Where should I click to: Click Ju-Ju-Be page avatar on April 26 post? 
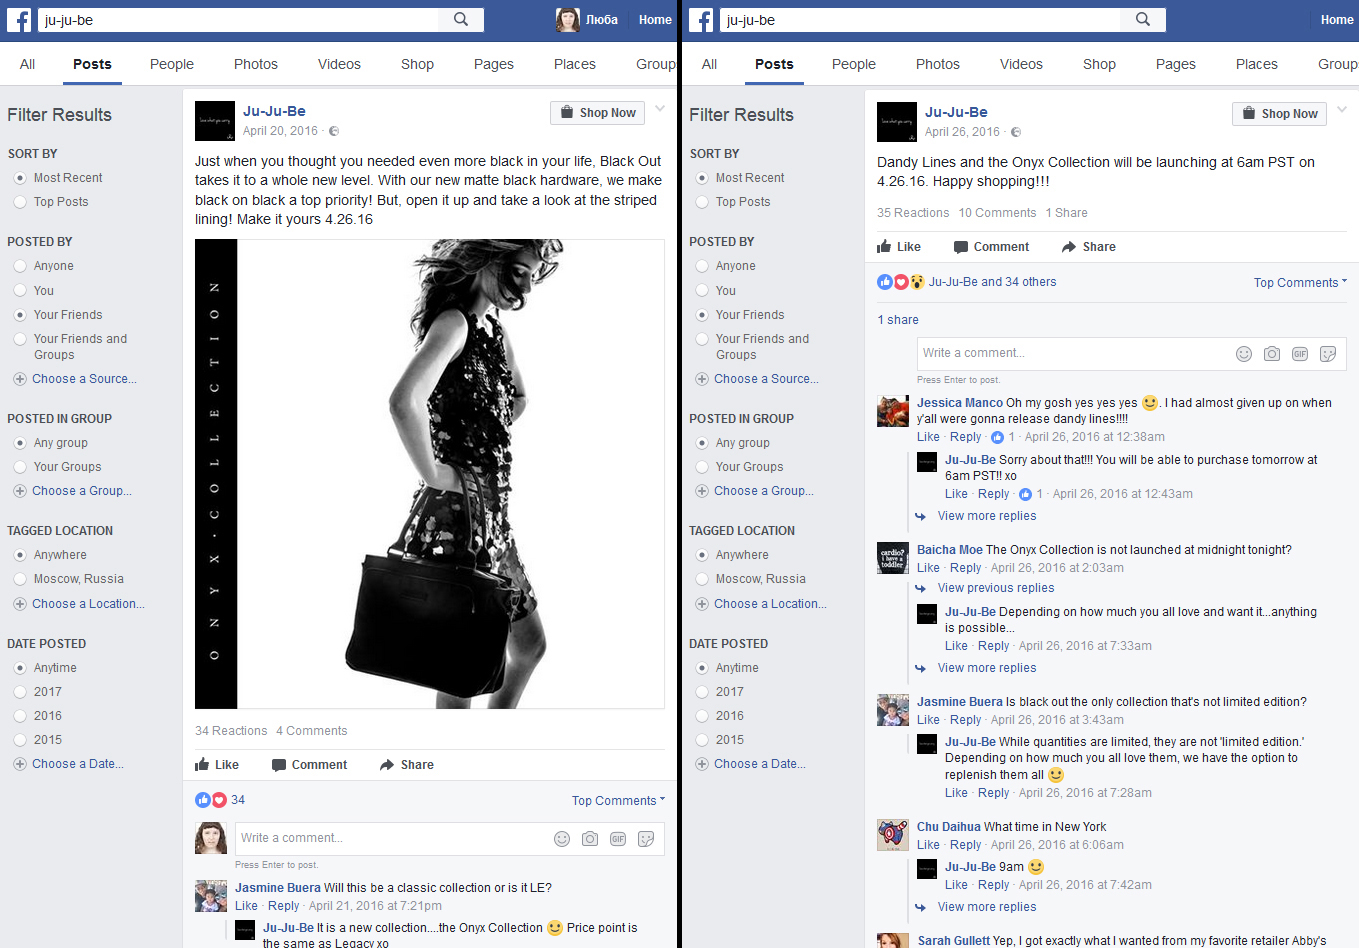tap(896, 122)
